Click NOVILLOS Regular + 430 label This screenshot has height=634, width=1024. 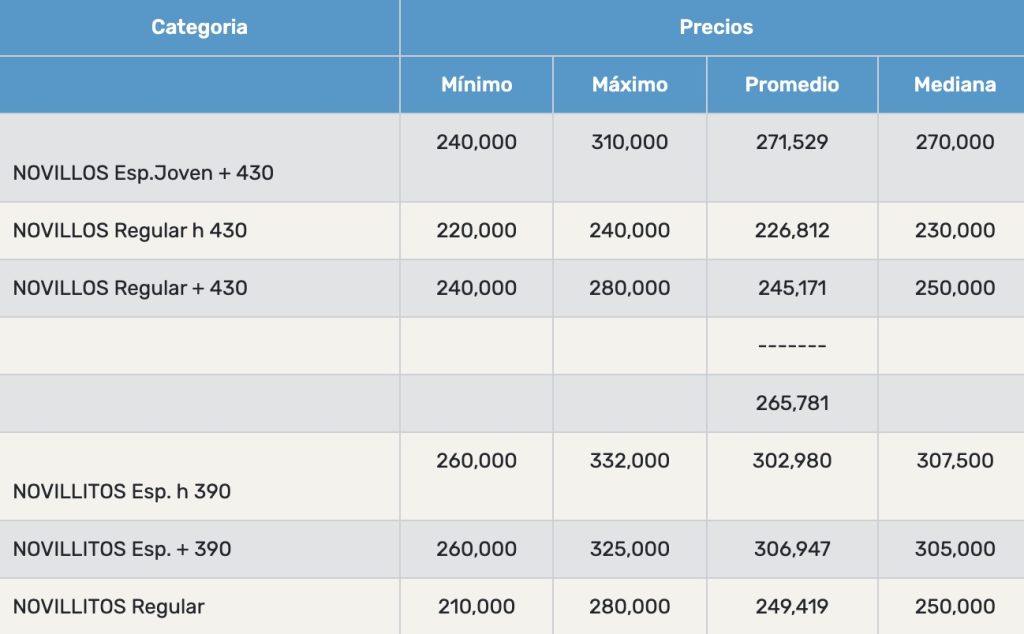[130, 288]
